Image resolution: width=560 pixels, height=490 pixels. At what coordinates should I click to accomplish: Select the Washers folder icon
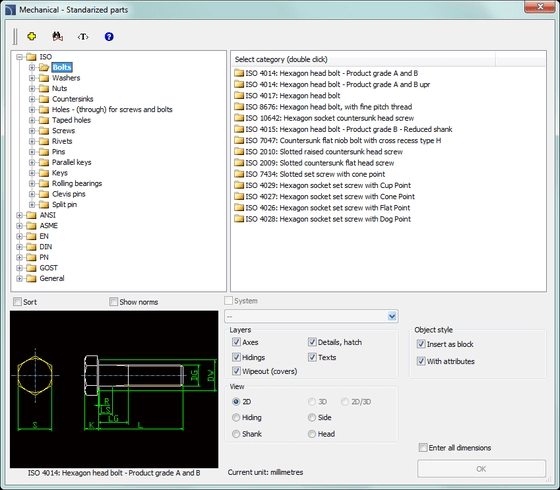point(44,78)
